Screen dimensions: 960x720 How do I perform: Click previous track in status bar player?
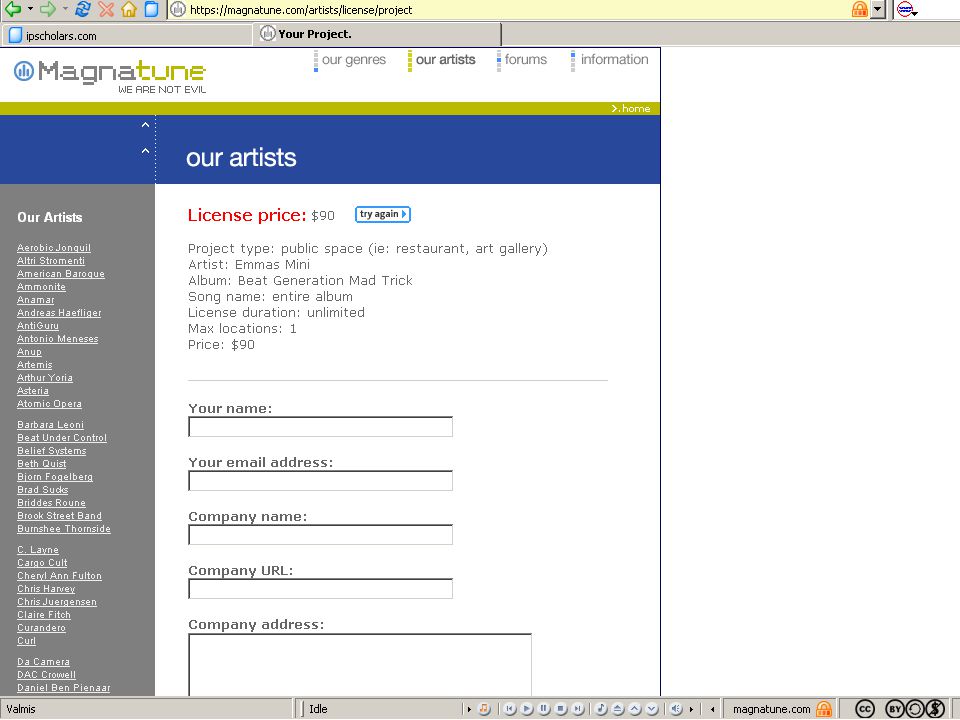pos(509,709)
